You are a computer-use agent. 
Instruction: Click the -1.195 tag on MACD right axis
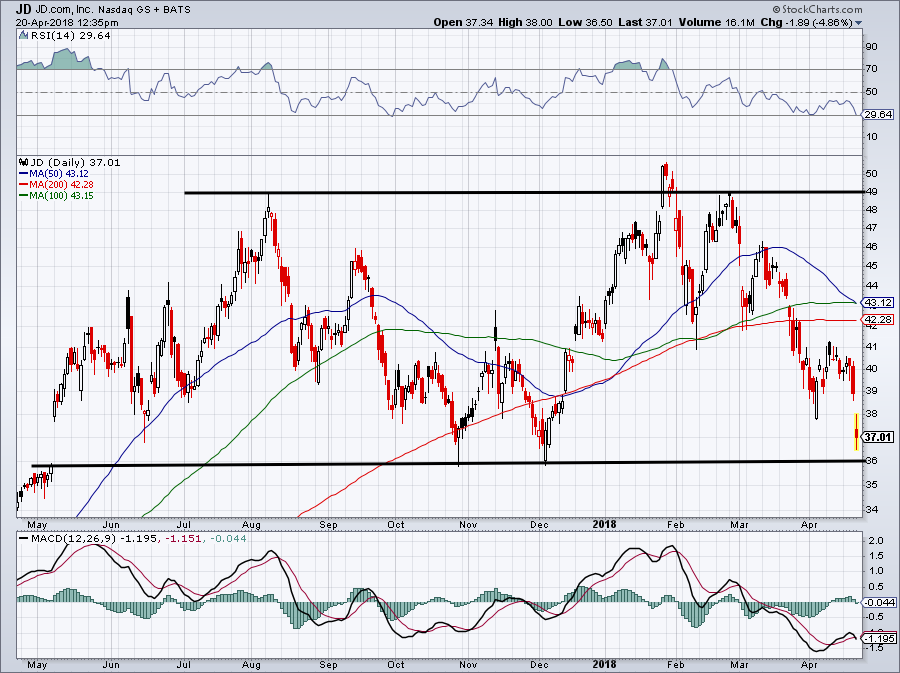tap(879, 639)
